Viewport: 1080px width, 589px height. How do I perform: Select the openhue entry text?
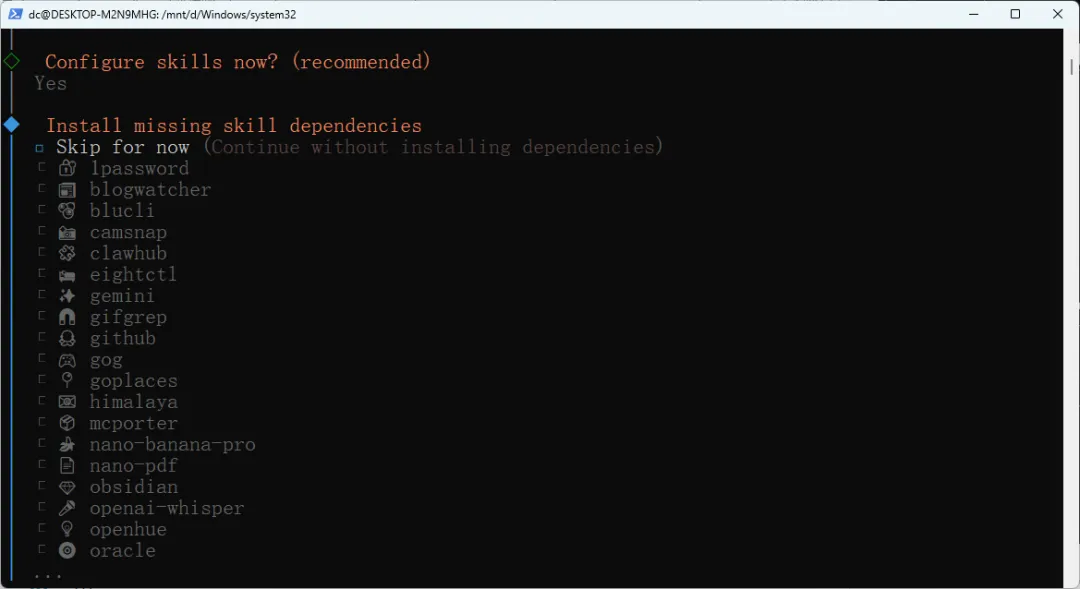tap(128, 530)
